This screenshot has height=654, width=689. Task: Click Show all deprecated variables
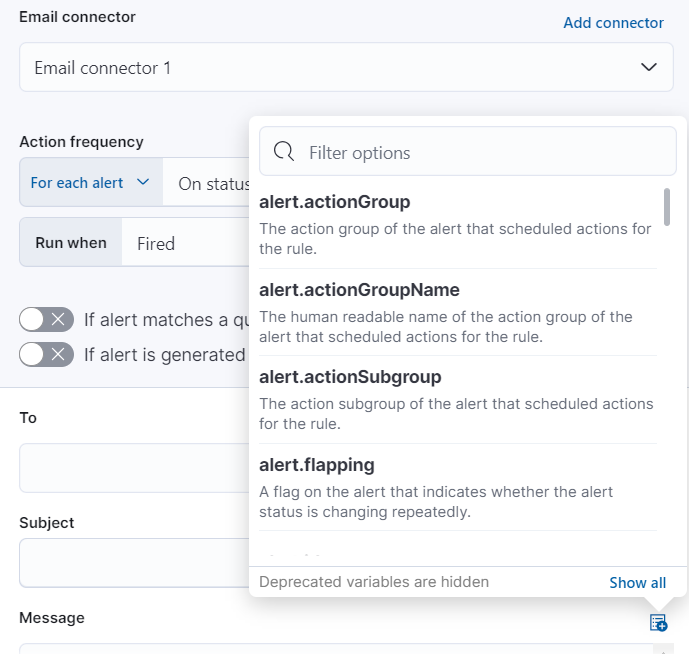coord(637,582)
